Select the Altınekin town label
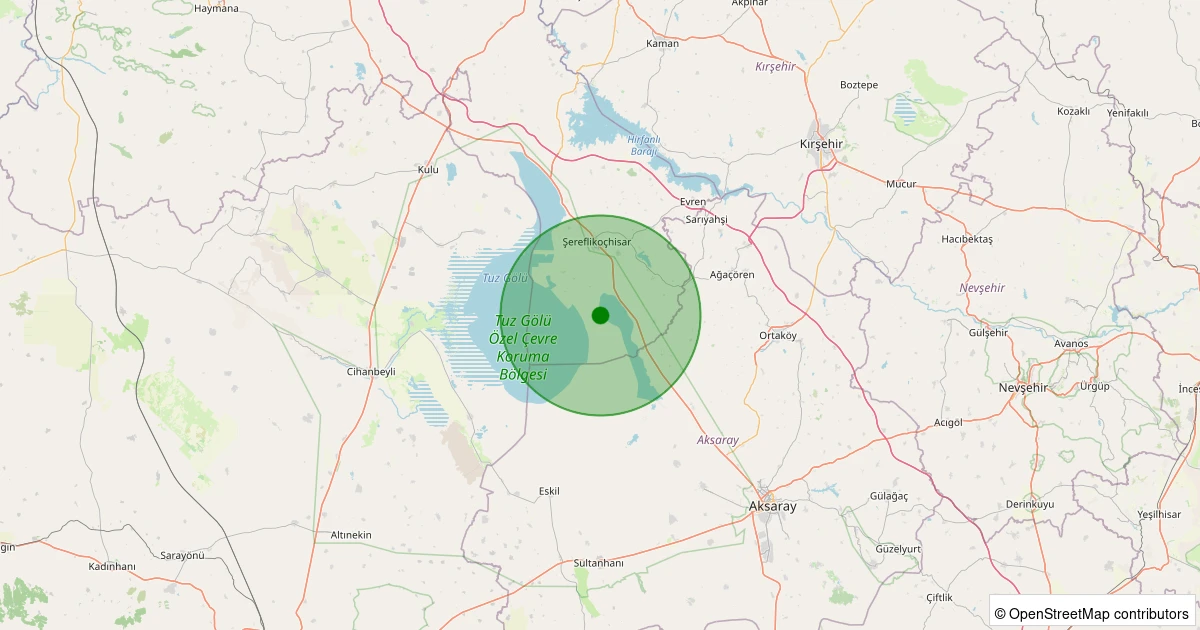This screenshot has width=1200, height=630. click(x=351, y=535)
